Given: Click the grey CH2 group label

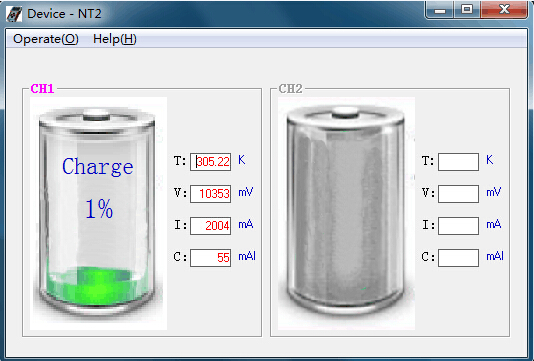Looking at the screenshot, I should [x=290, y=89].
